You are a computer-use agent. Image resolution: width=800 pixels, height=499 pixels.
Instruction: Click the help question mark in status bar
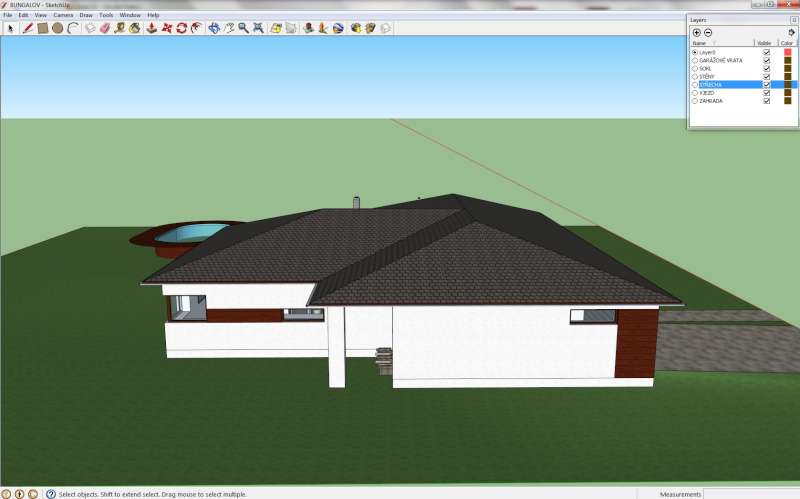tap(50, 494)
